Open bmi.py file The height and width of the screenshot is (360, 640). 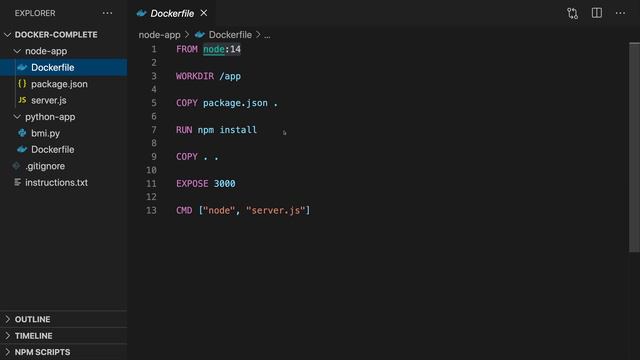point(64,133)
